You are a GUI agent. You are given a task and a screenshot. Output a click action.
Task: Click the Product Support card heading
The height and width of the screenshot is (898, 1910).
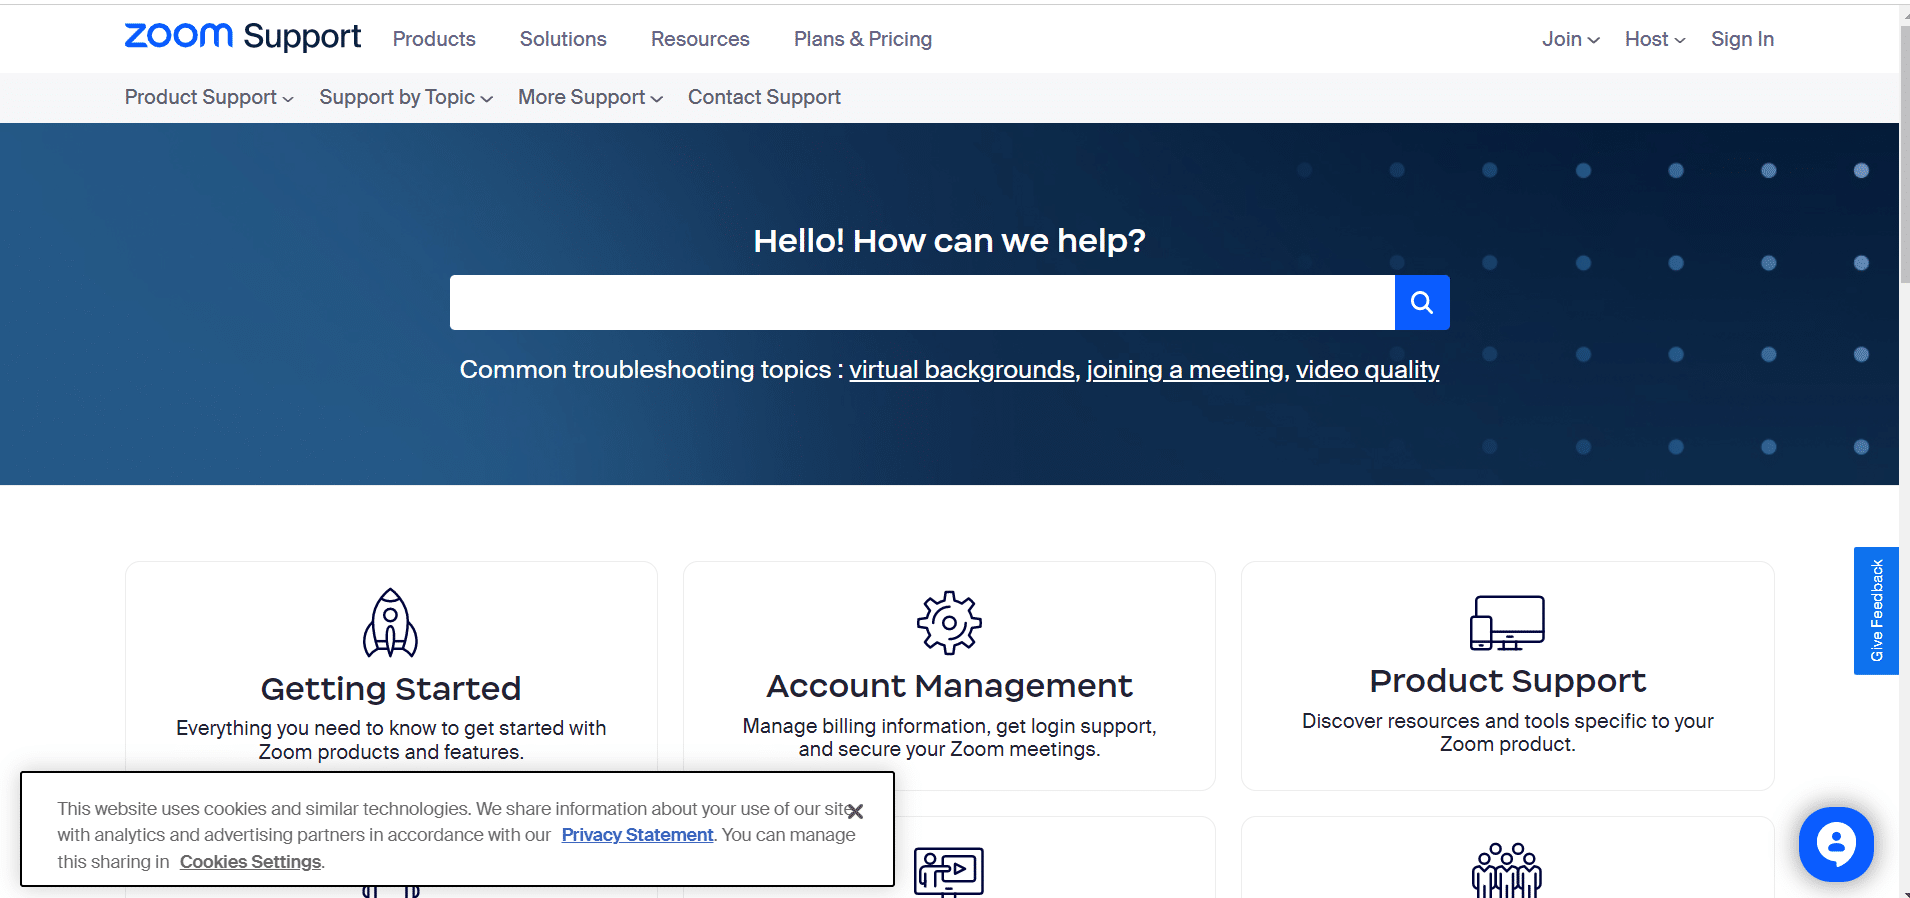1507,681
